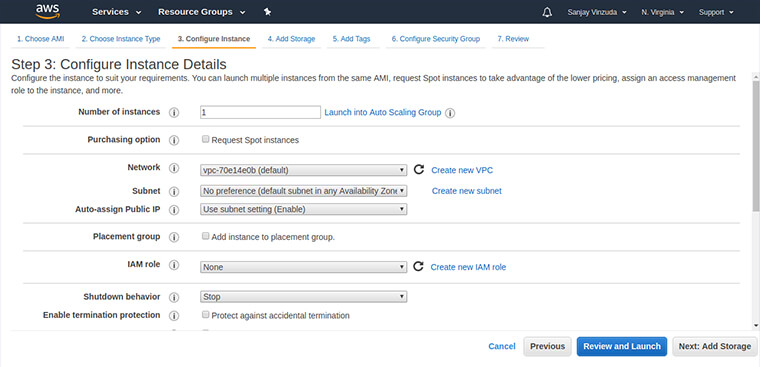This screenshot has width=760, height=367.
Task: Go to step 2 Choose Instance Type
Action: click(x=121, y=39)
